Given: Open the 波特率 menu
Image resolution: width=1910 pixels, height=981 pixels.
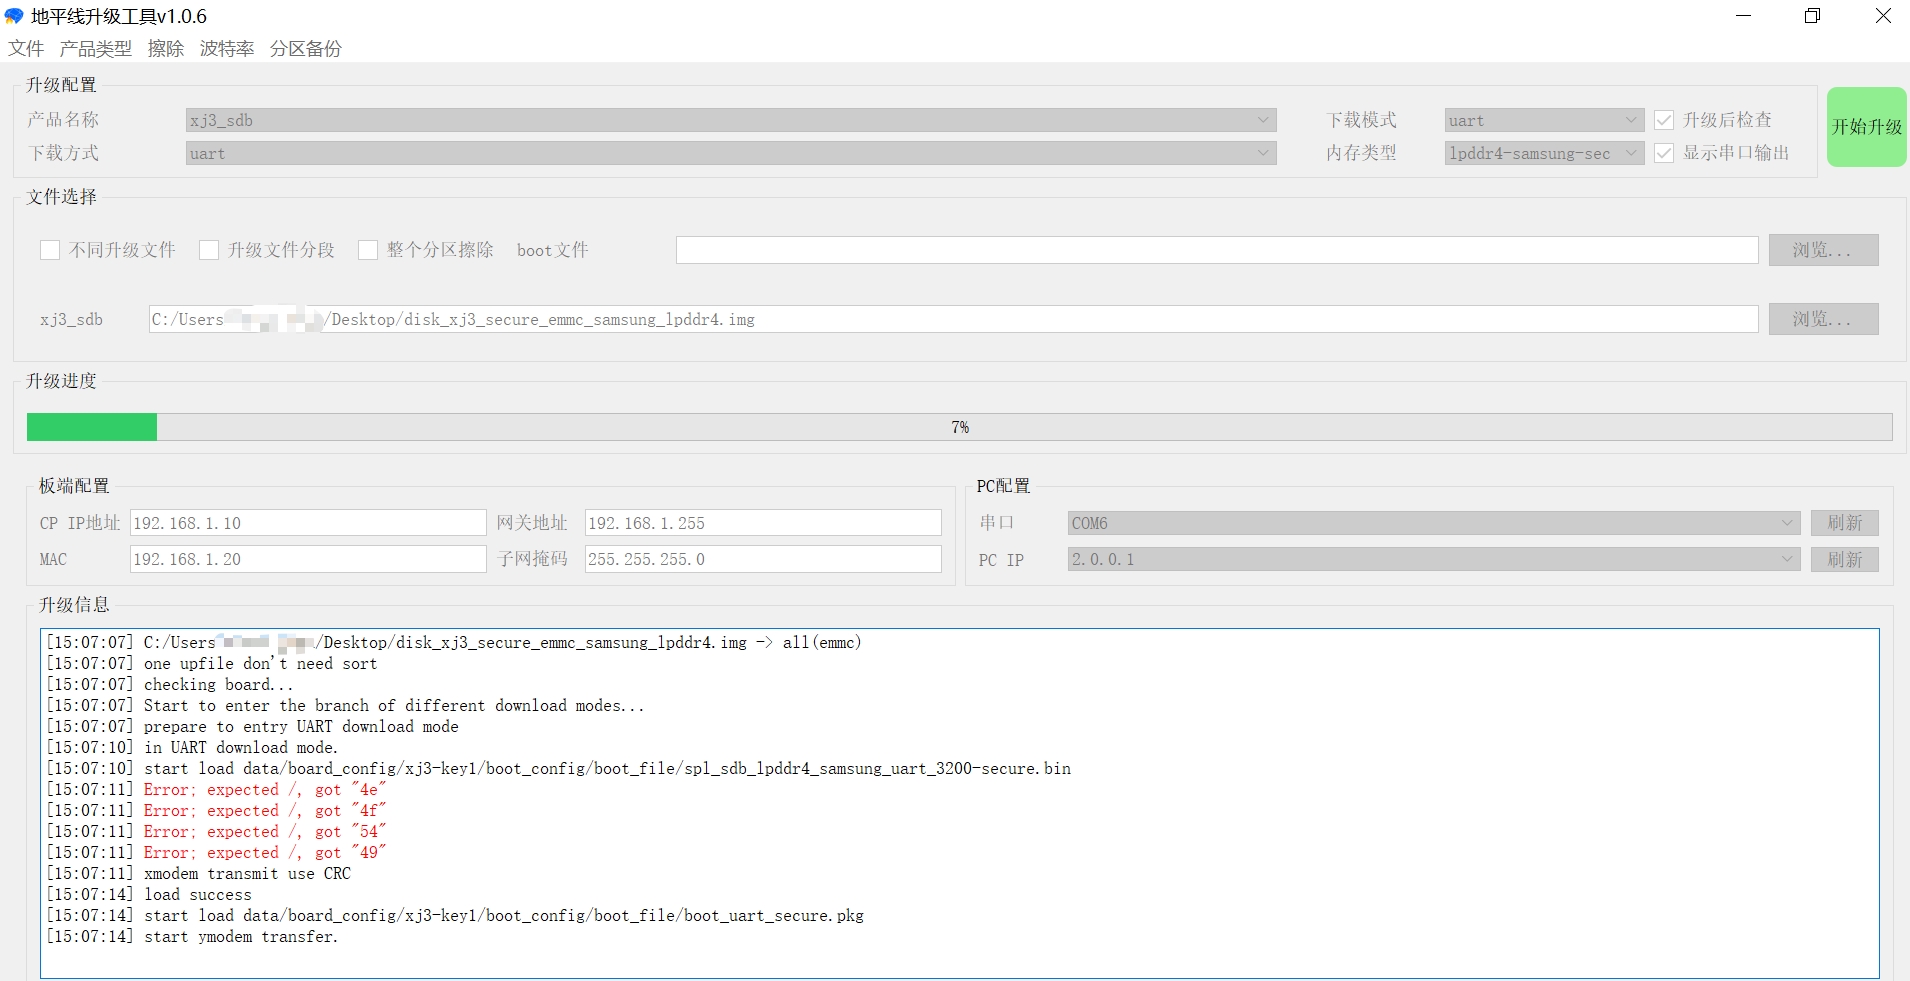Looking at the screenshot, I should pyautogui.click(x=226, y=49).
